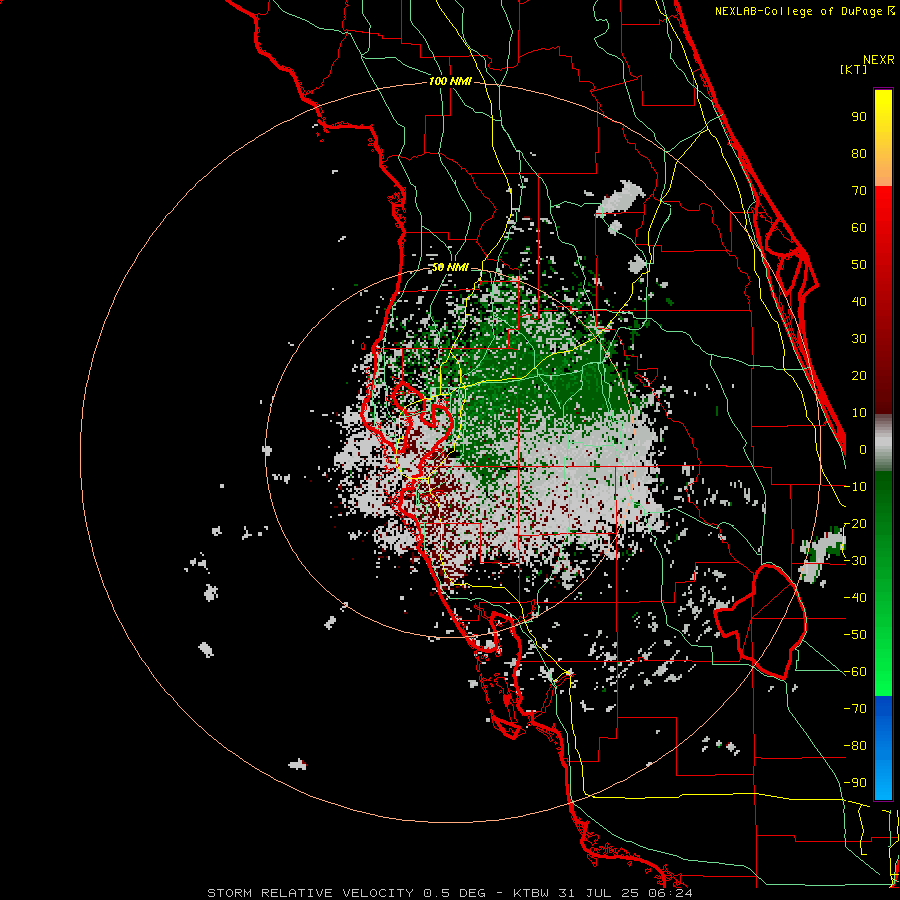
Task: Click the -90 value on the velocity scale
Action: pos(855,783)
